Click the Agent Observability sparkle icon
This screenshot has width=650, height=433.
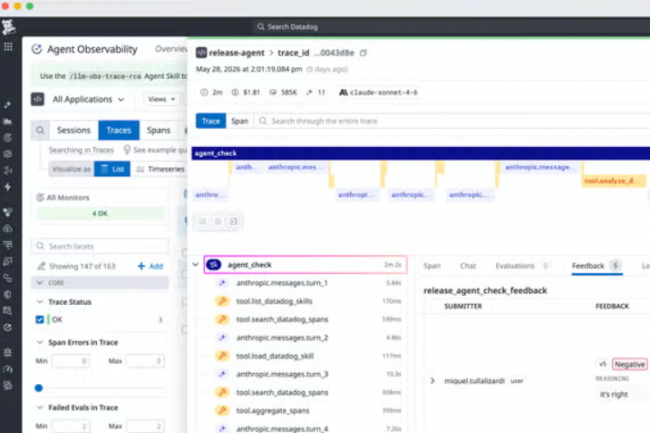point(37,49)
